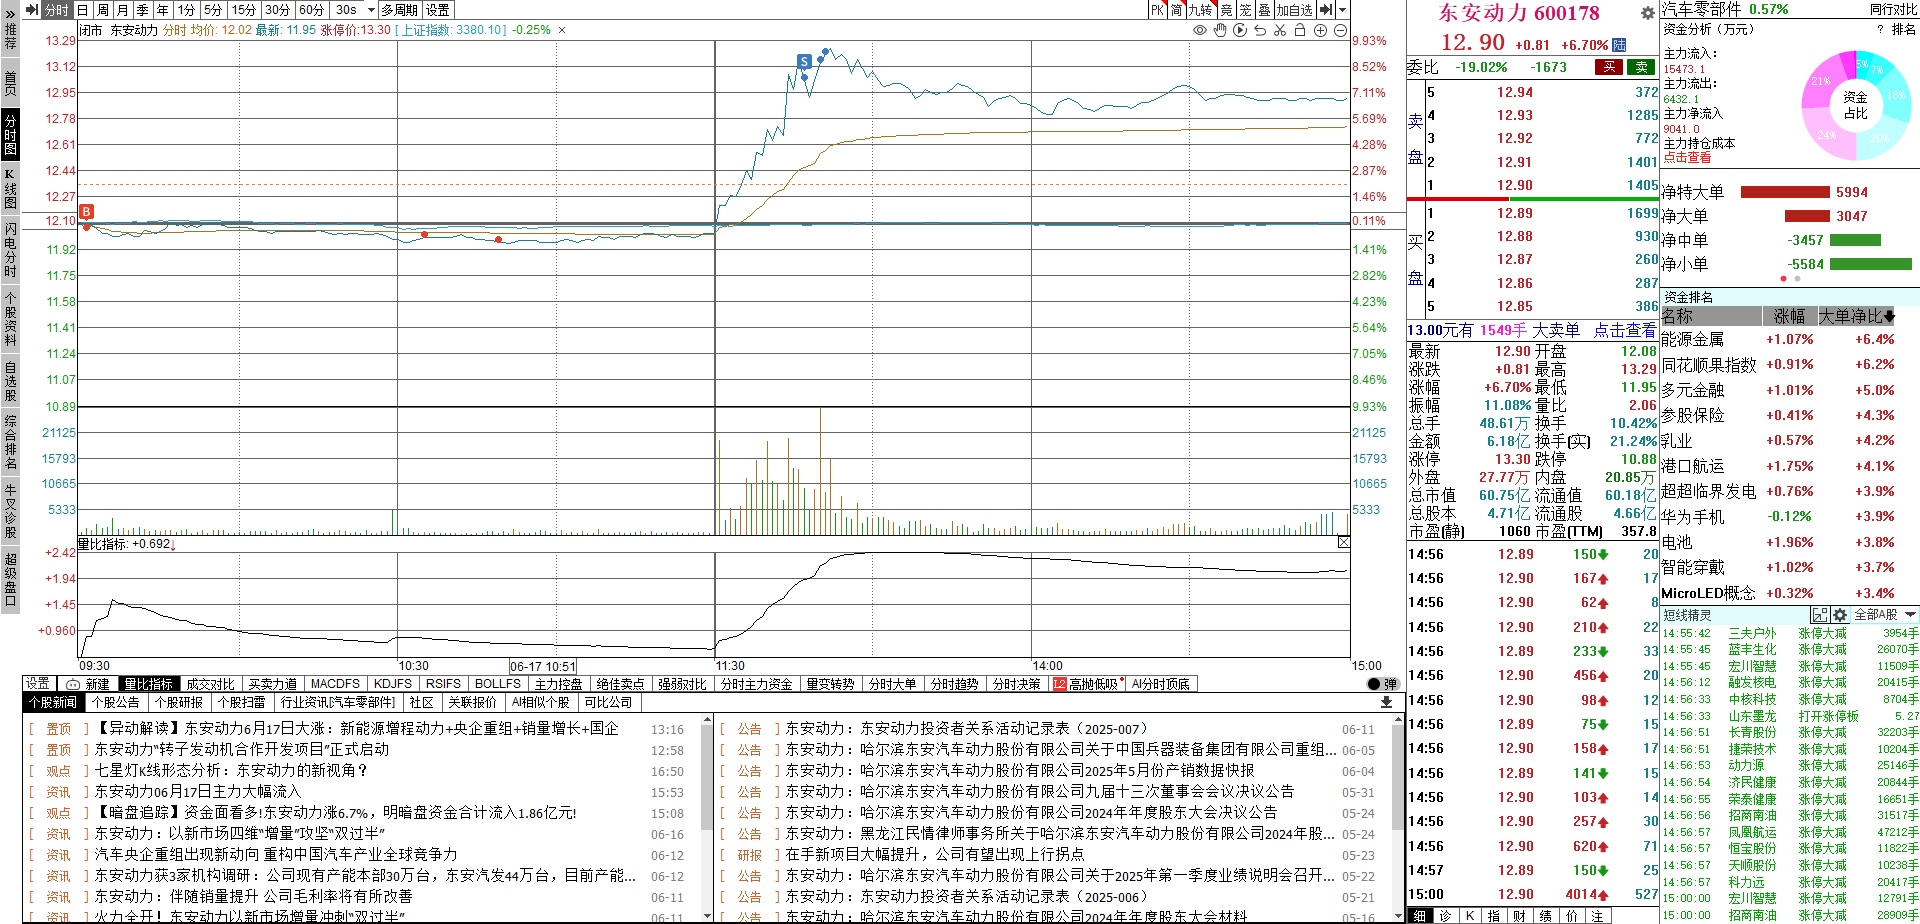Click the undo arrow icon above chart
Image resolution: width=1920 pixels, height=924 pixels.
point(1260,30)
